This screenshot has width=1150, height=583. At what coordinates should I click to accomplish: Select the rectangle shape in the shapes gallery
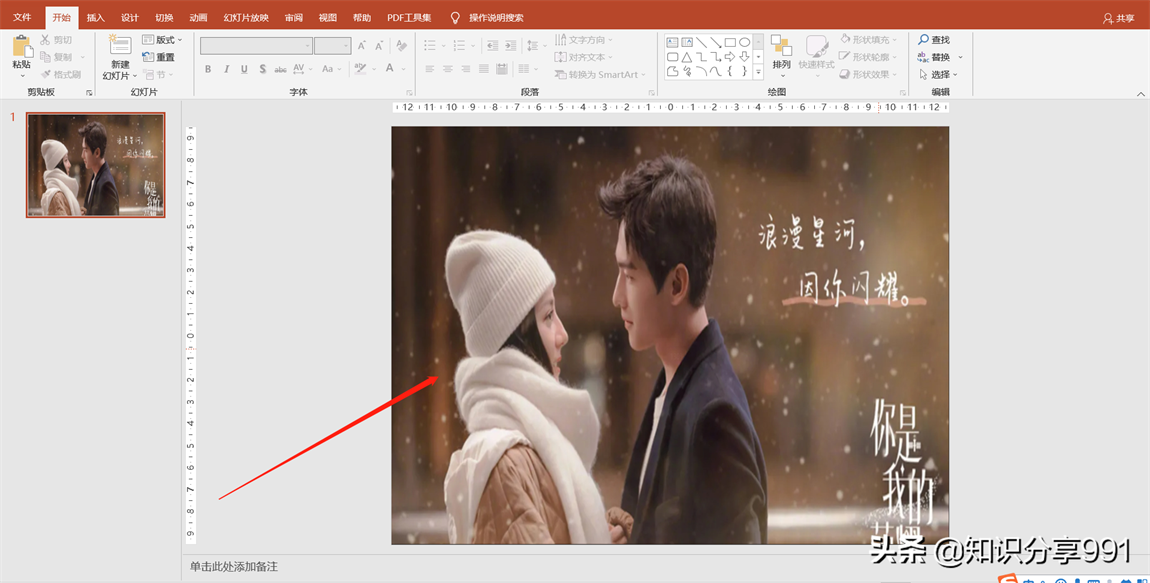tap(730, 42)
